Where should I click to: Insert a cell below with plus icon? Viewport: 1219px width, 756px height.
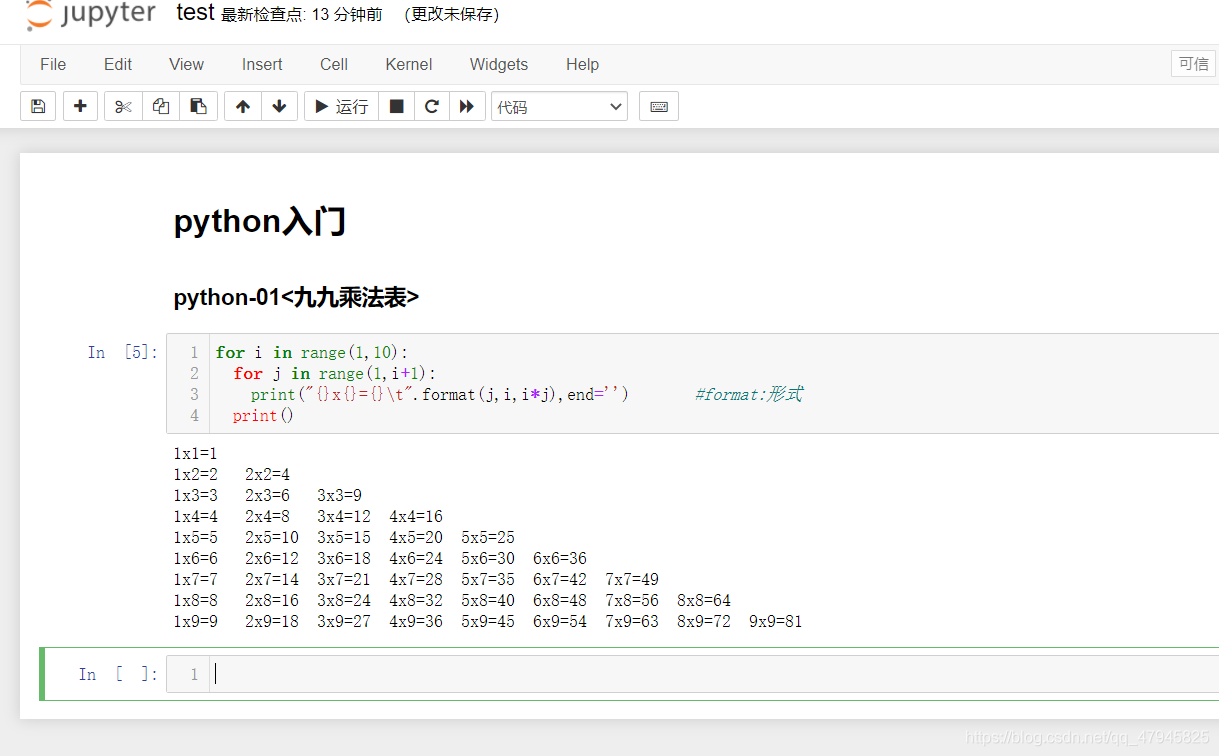80,106
